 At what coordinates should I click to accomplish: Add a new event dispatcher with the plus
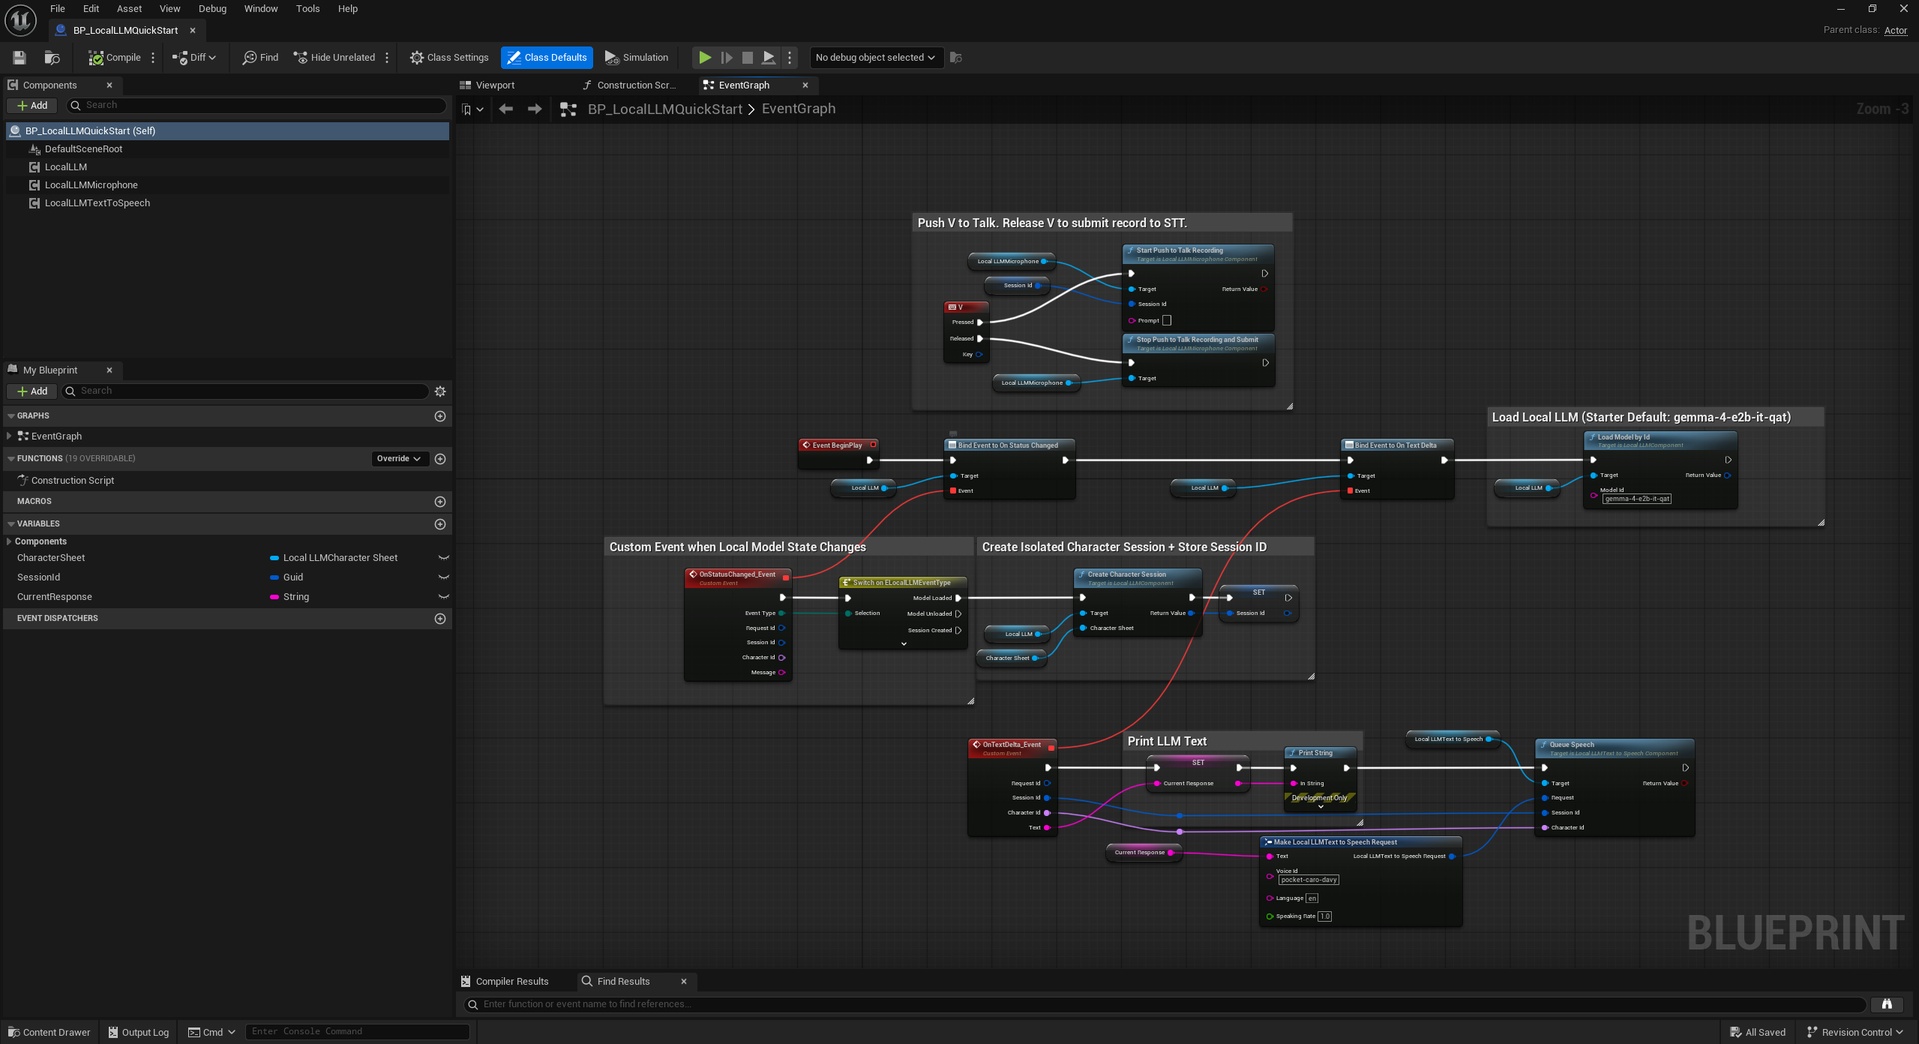coord(440,619)
